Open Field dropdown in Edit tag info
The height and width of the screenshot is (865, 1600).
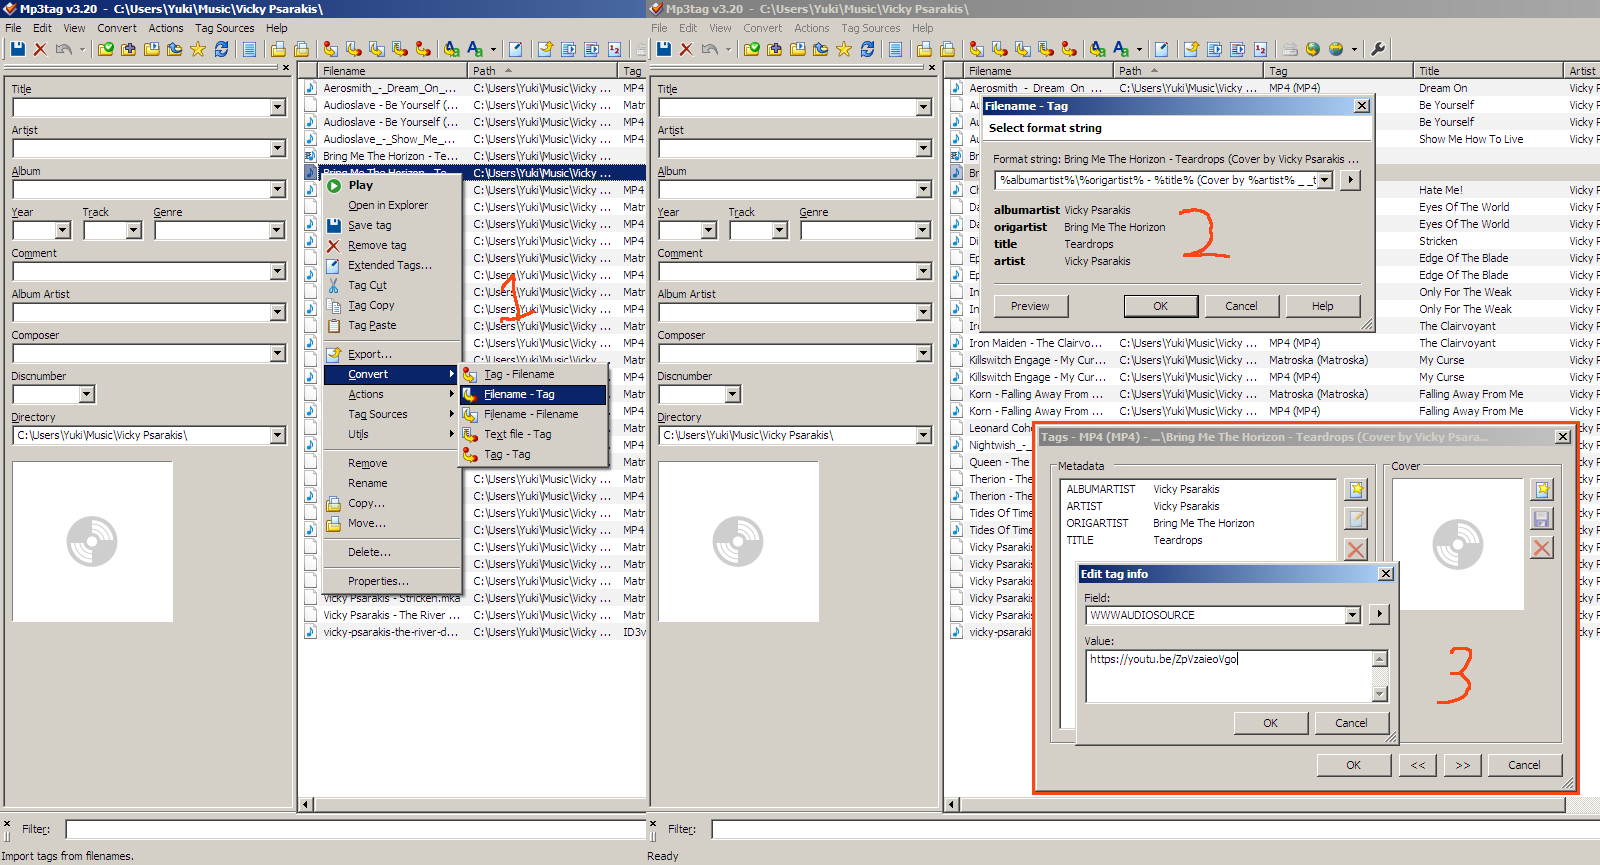1352,615
